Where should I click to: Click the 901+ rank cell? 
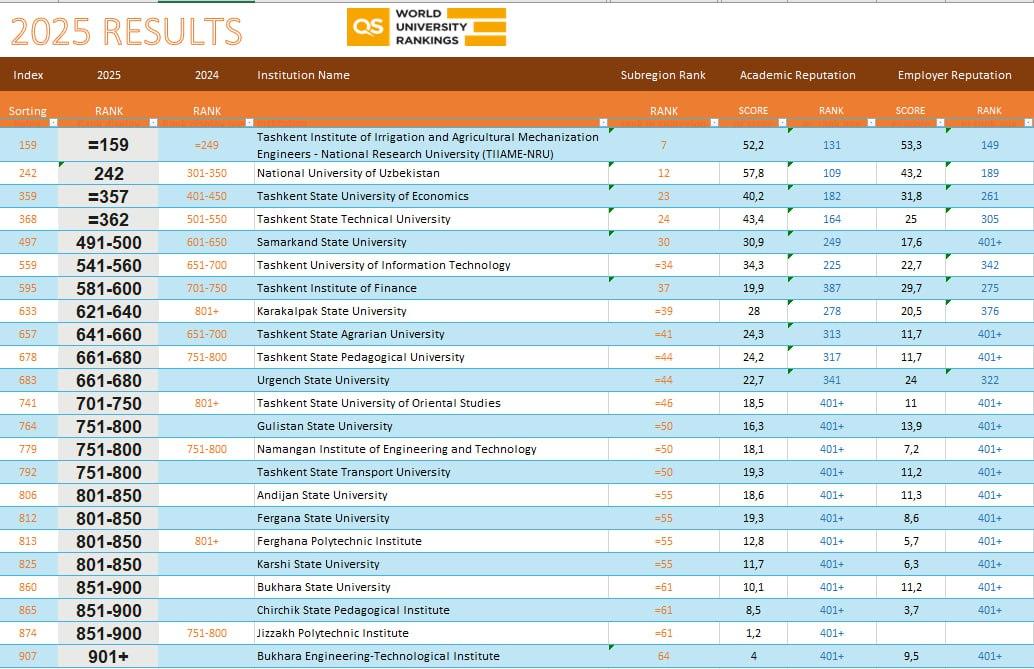tap(108, 656)
